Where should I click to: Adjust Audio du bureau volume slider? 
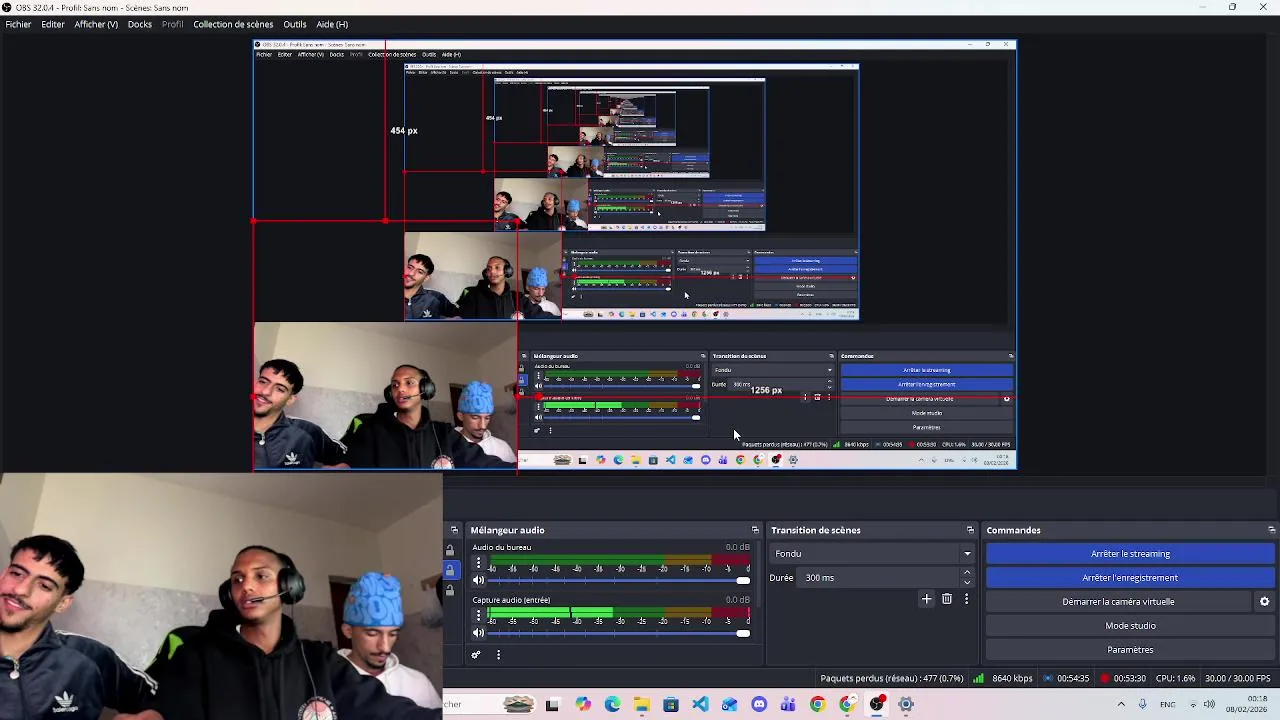[x=619, y=580]
